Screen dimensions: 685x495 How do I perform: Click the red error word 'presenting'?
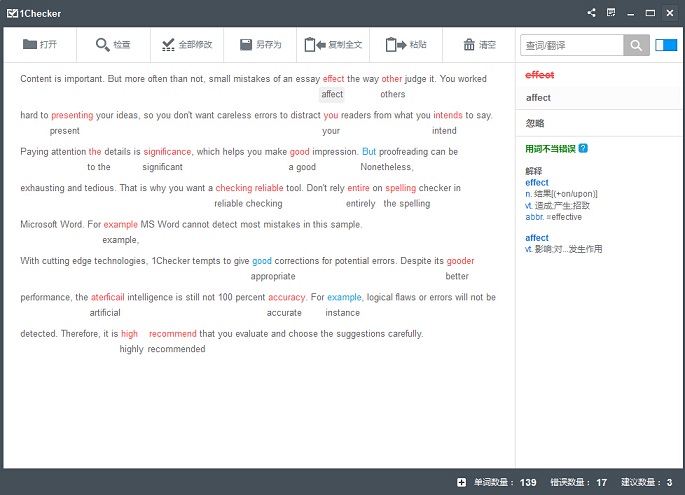[72, 115]
